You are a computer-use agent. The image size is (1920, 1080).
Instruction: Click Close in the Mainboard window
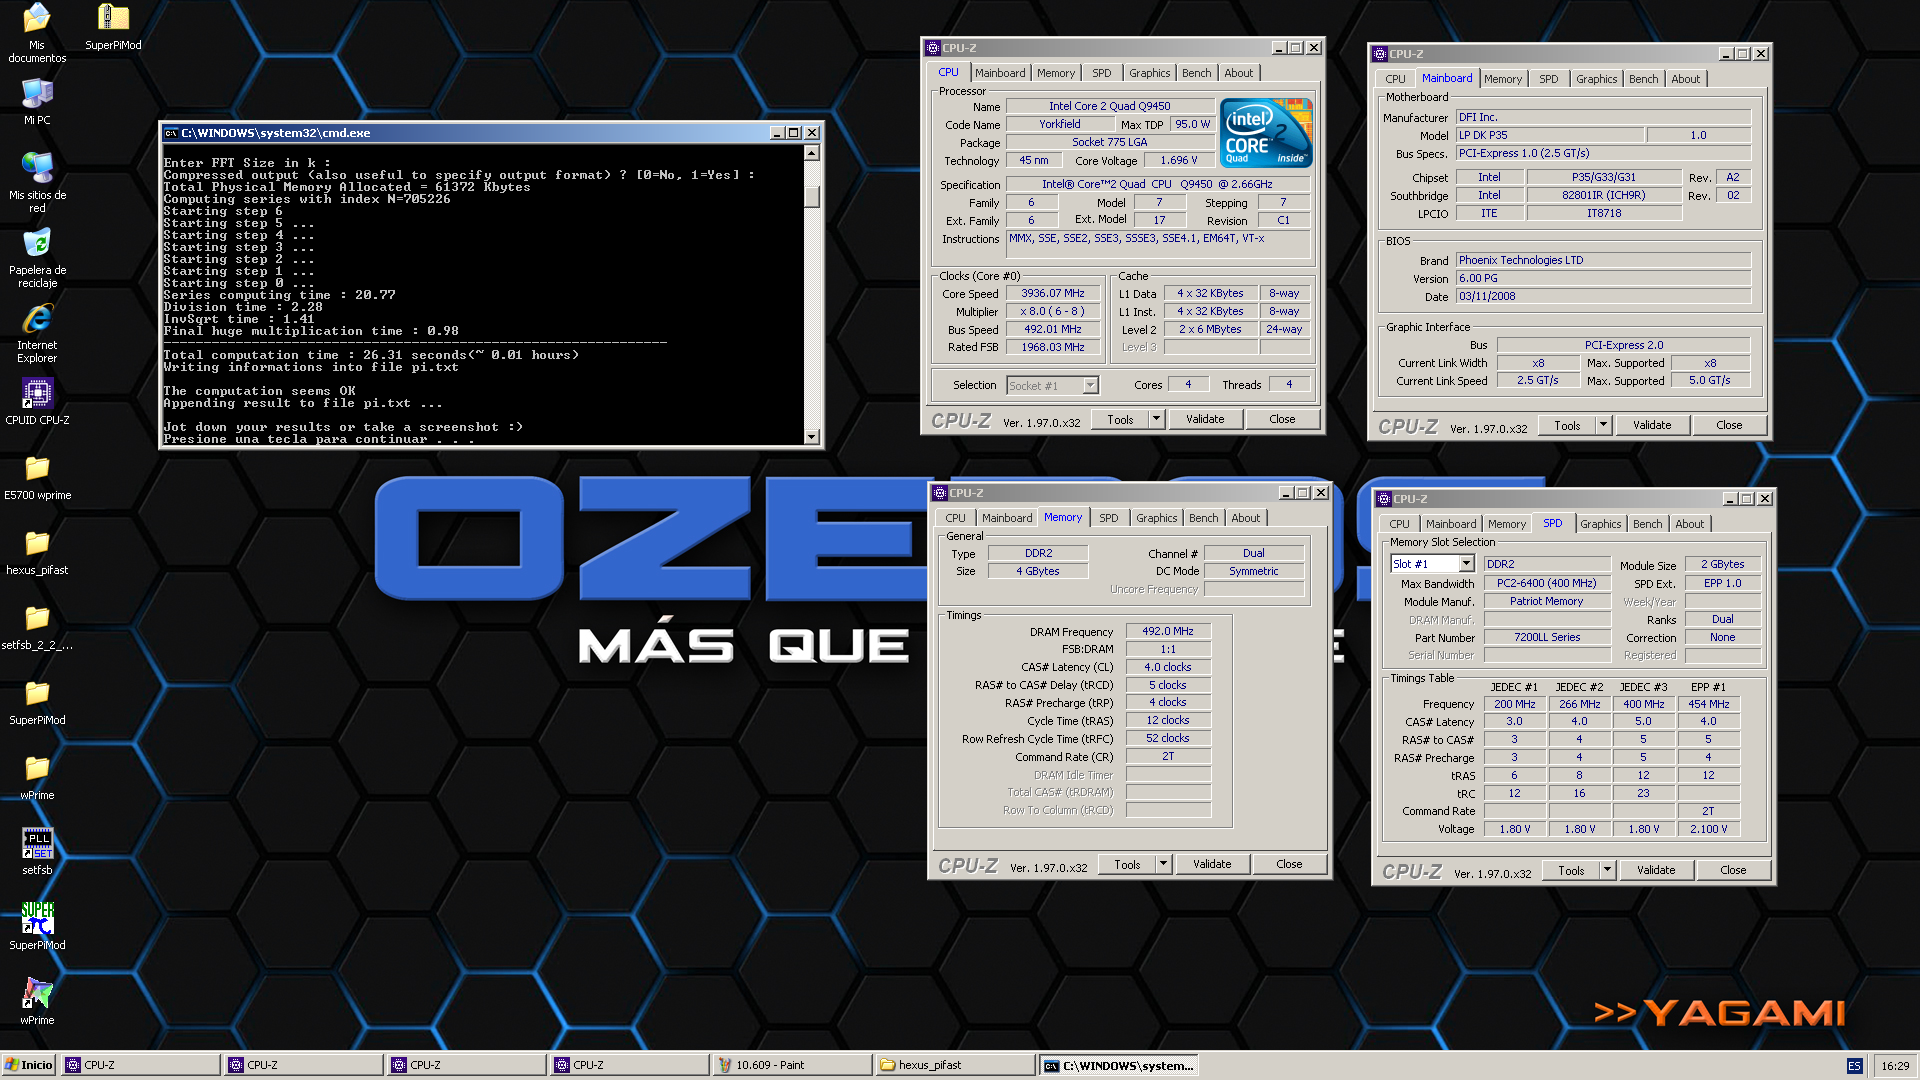pyautogui.click(x=1729, y=426)
